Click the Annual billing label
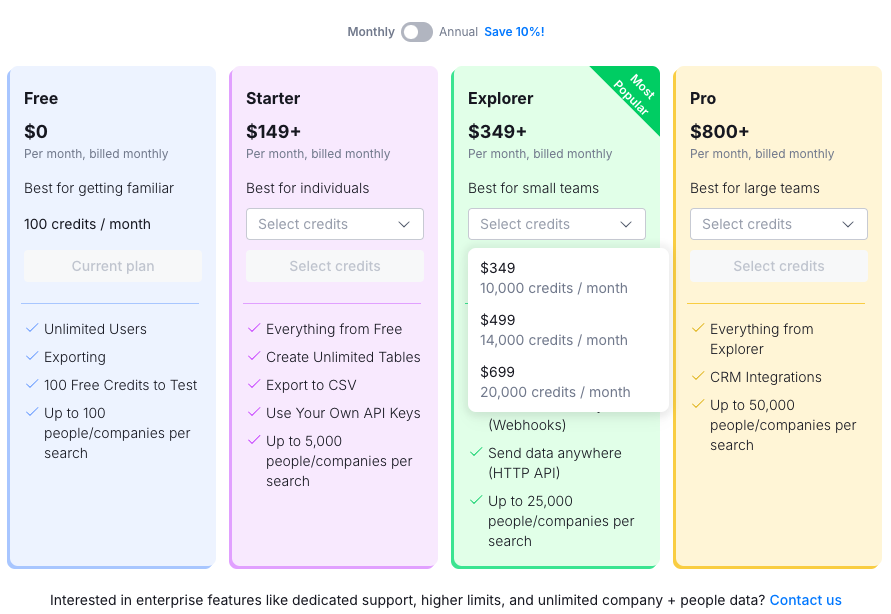Screen dimensions: 891x614 [x=458, y=32]
